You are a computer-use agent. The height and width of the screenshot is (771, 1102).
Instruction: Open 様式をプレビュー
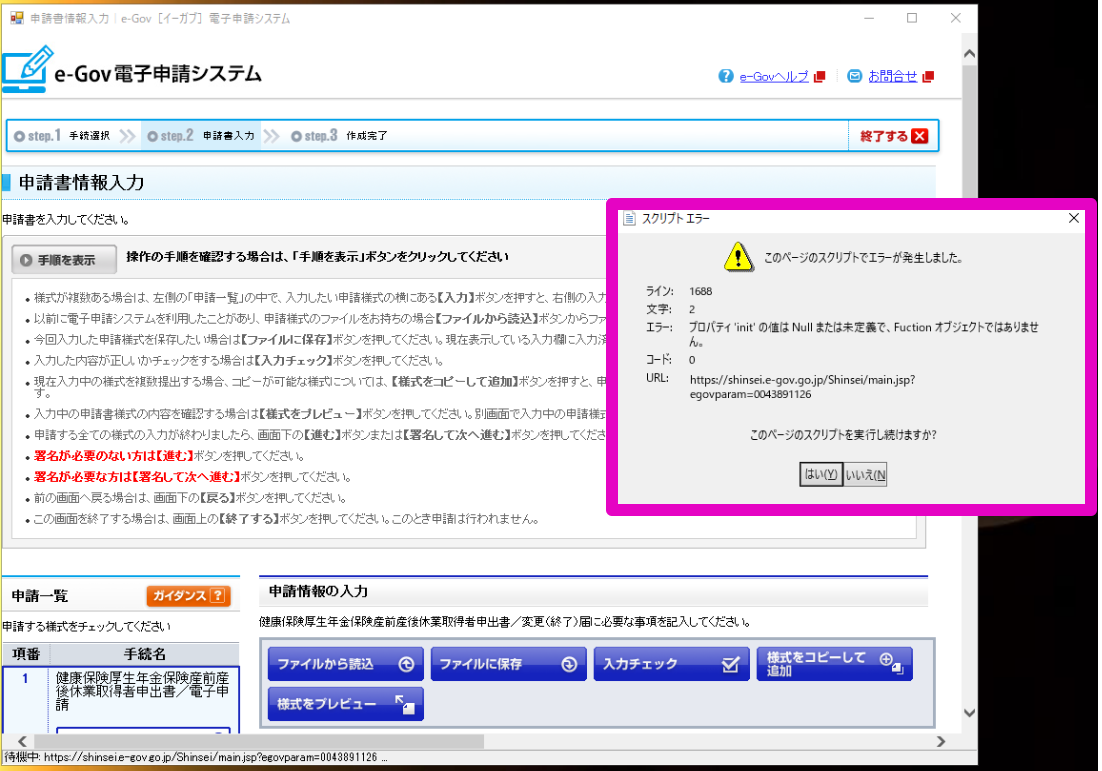click(345, 704)
